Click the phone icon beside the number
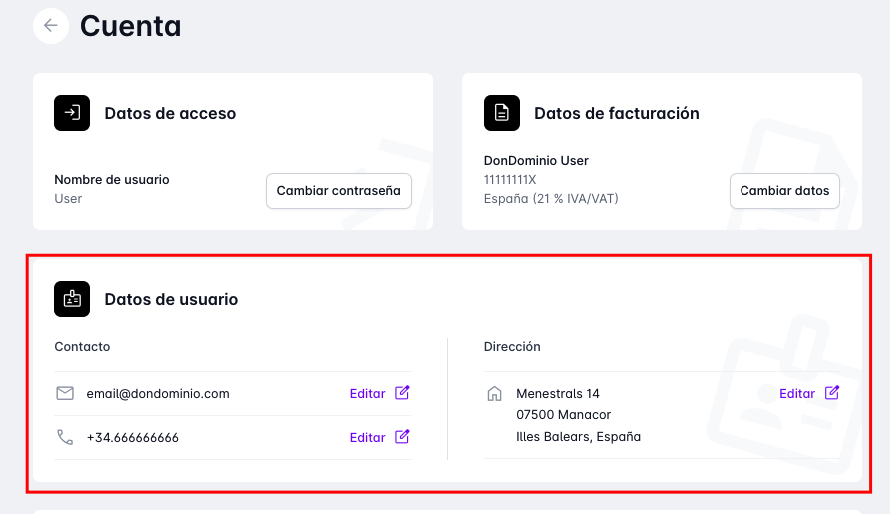This screenshot has width=890, height=514. [x=66, y=437]
